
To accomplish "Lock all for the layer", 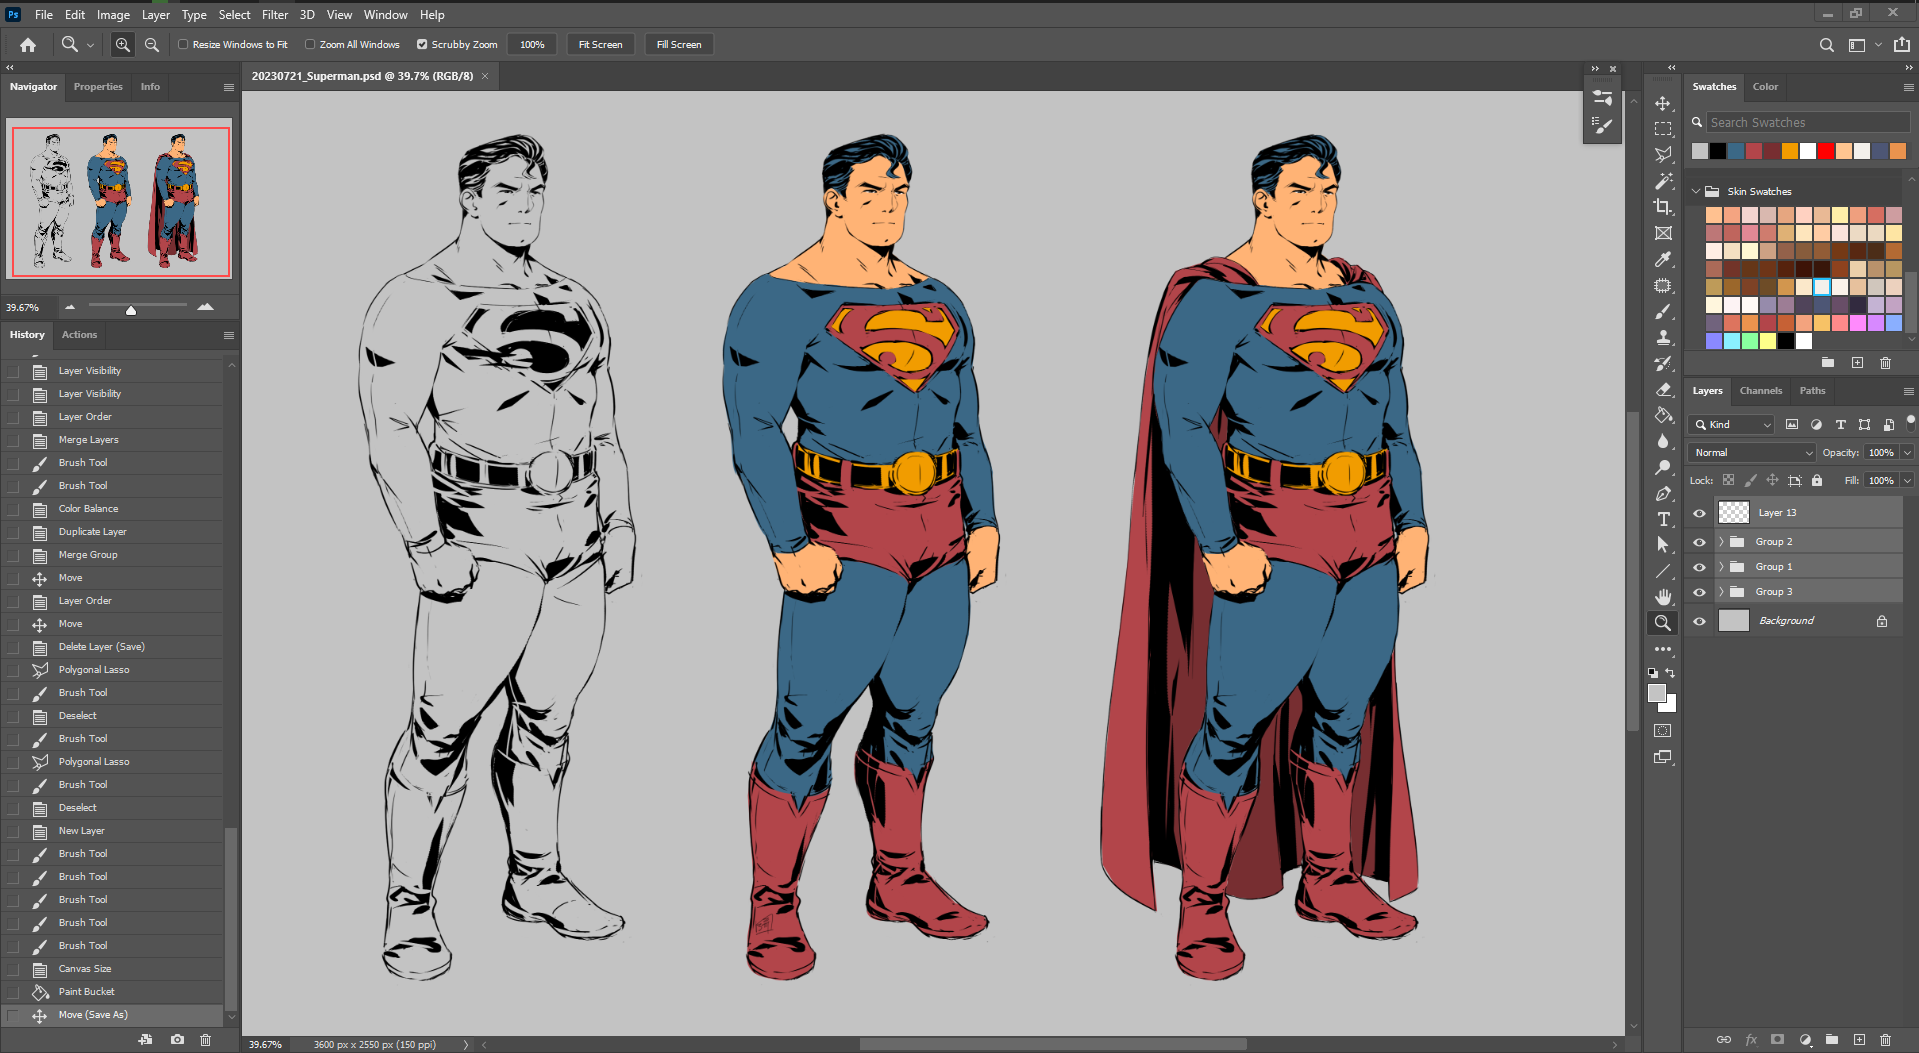I will (x=1817, y=480).
